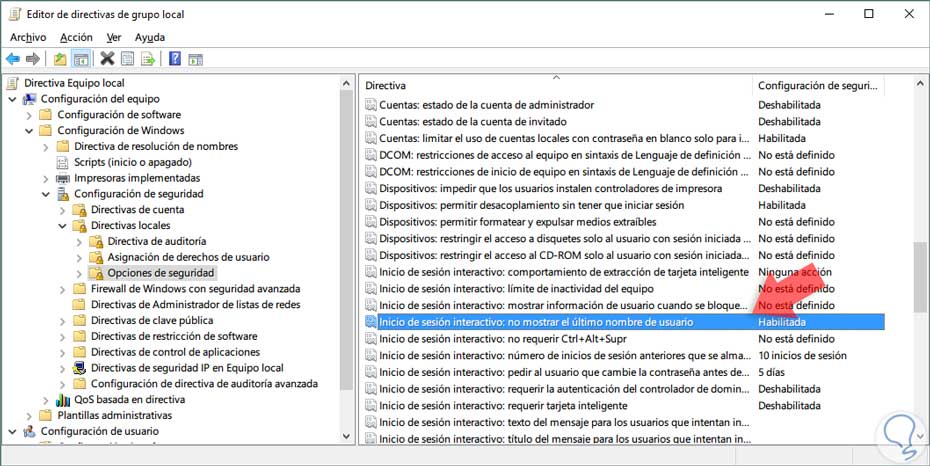The height and width of the screenshot is (466, 930).
Task: Open the Ayuda menu
Action: (149, 37)
